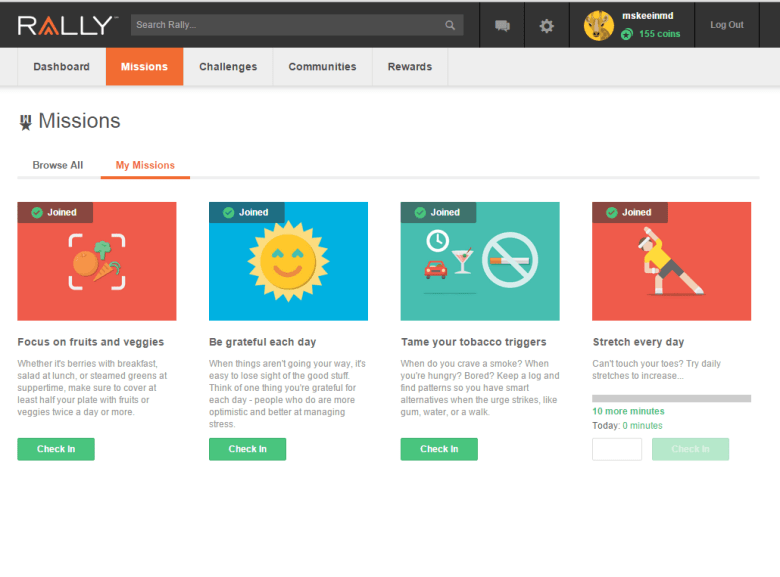
Task: Click the Log Out link
Action: (x=727, y=25)
